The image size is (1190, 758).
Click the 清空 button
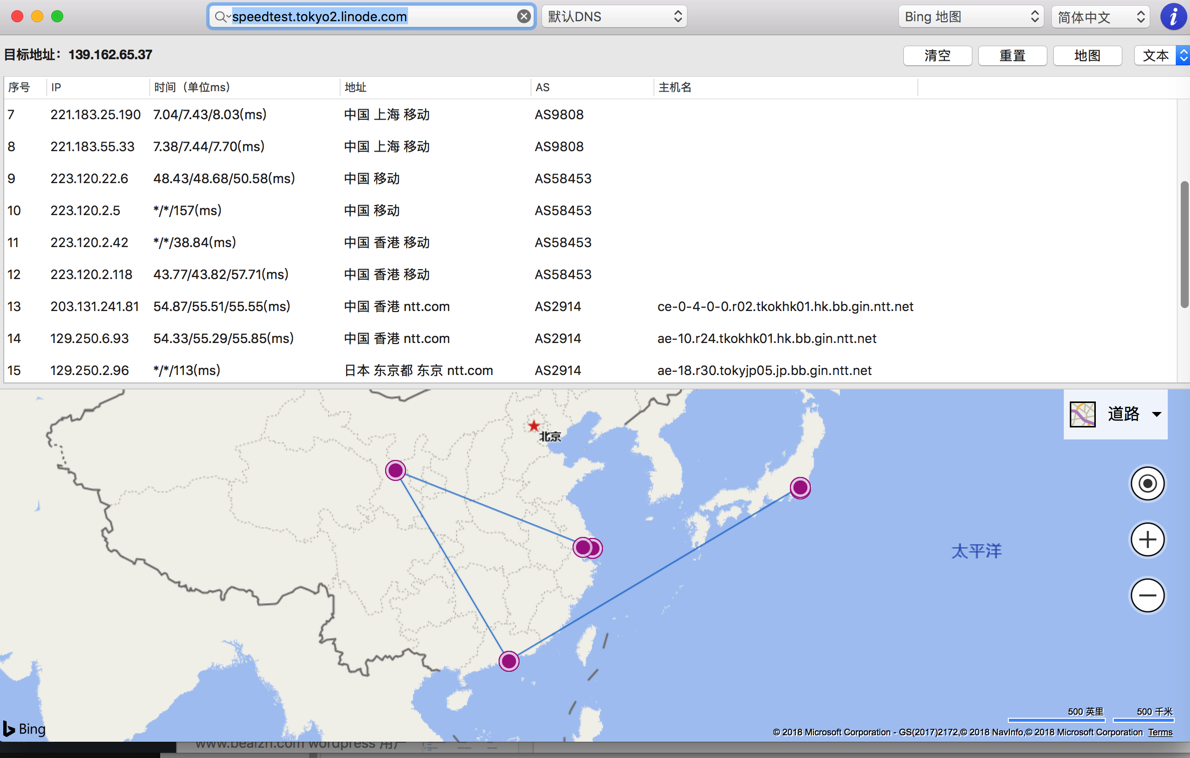click(937, 55)
